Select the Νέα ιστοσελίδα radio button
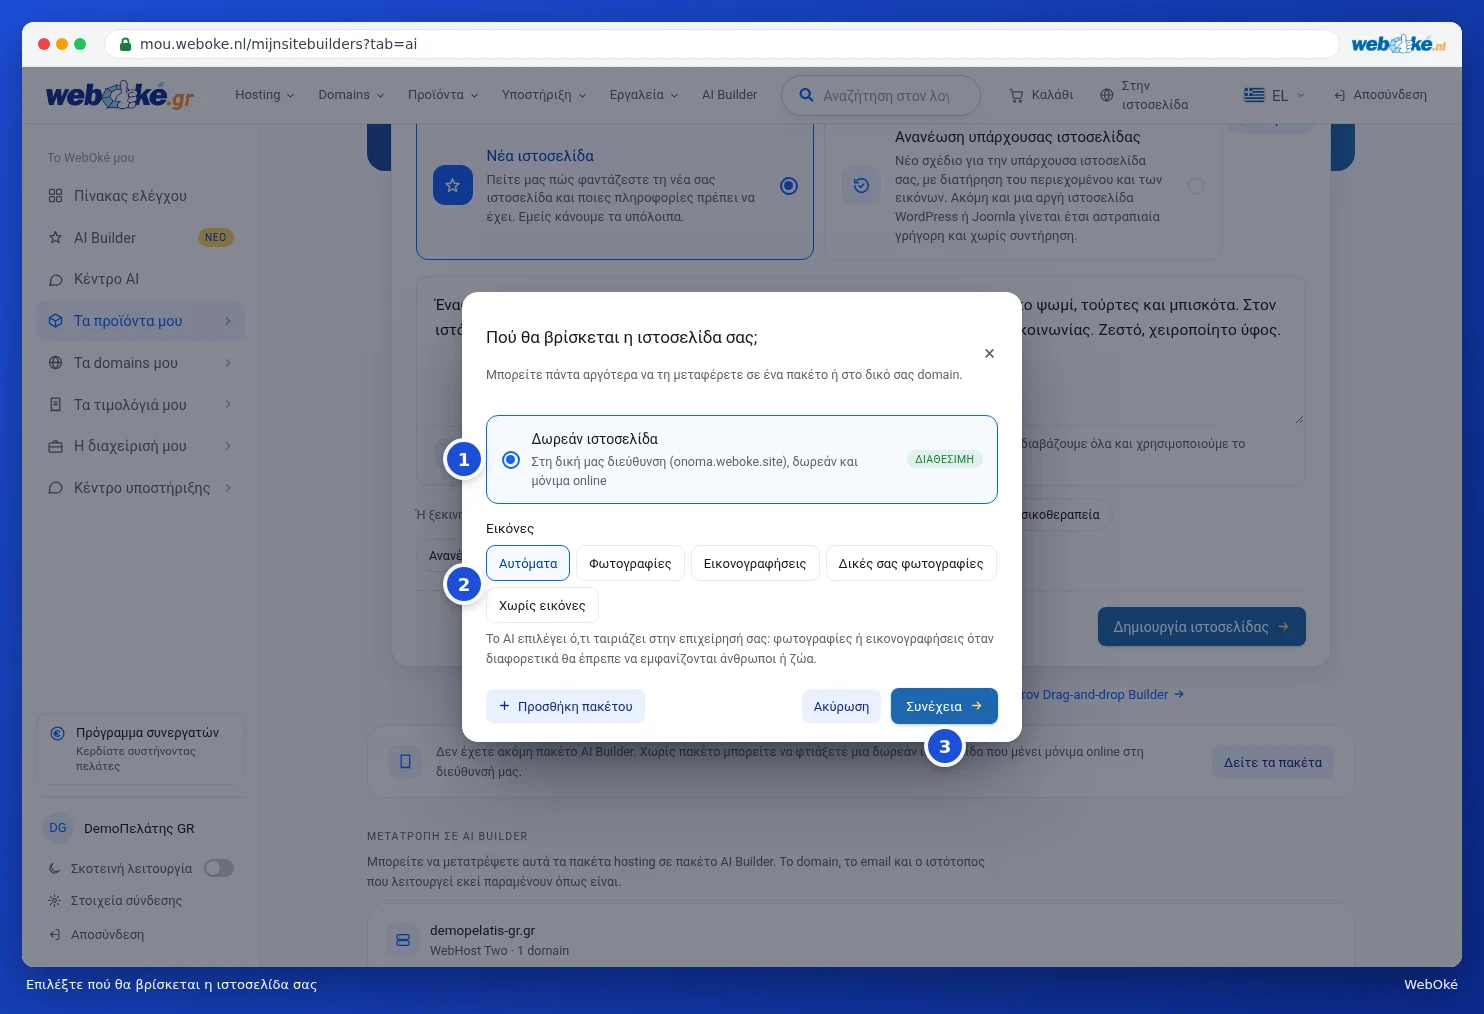 [789, 186]
